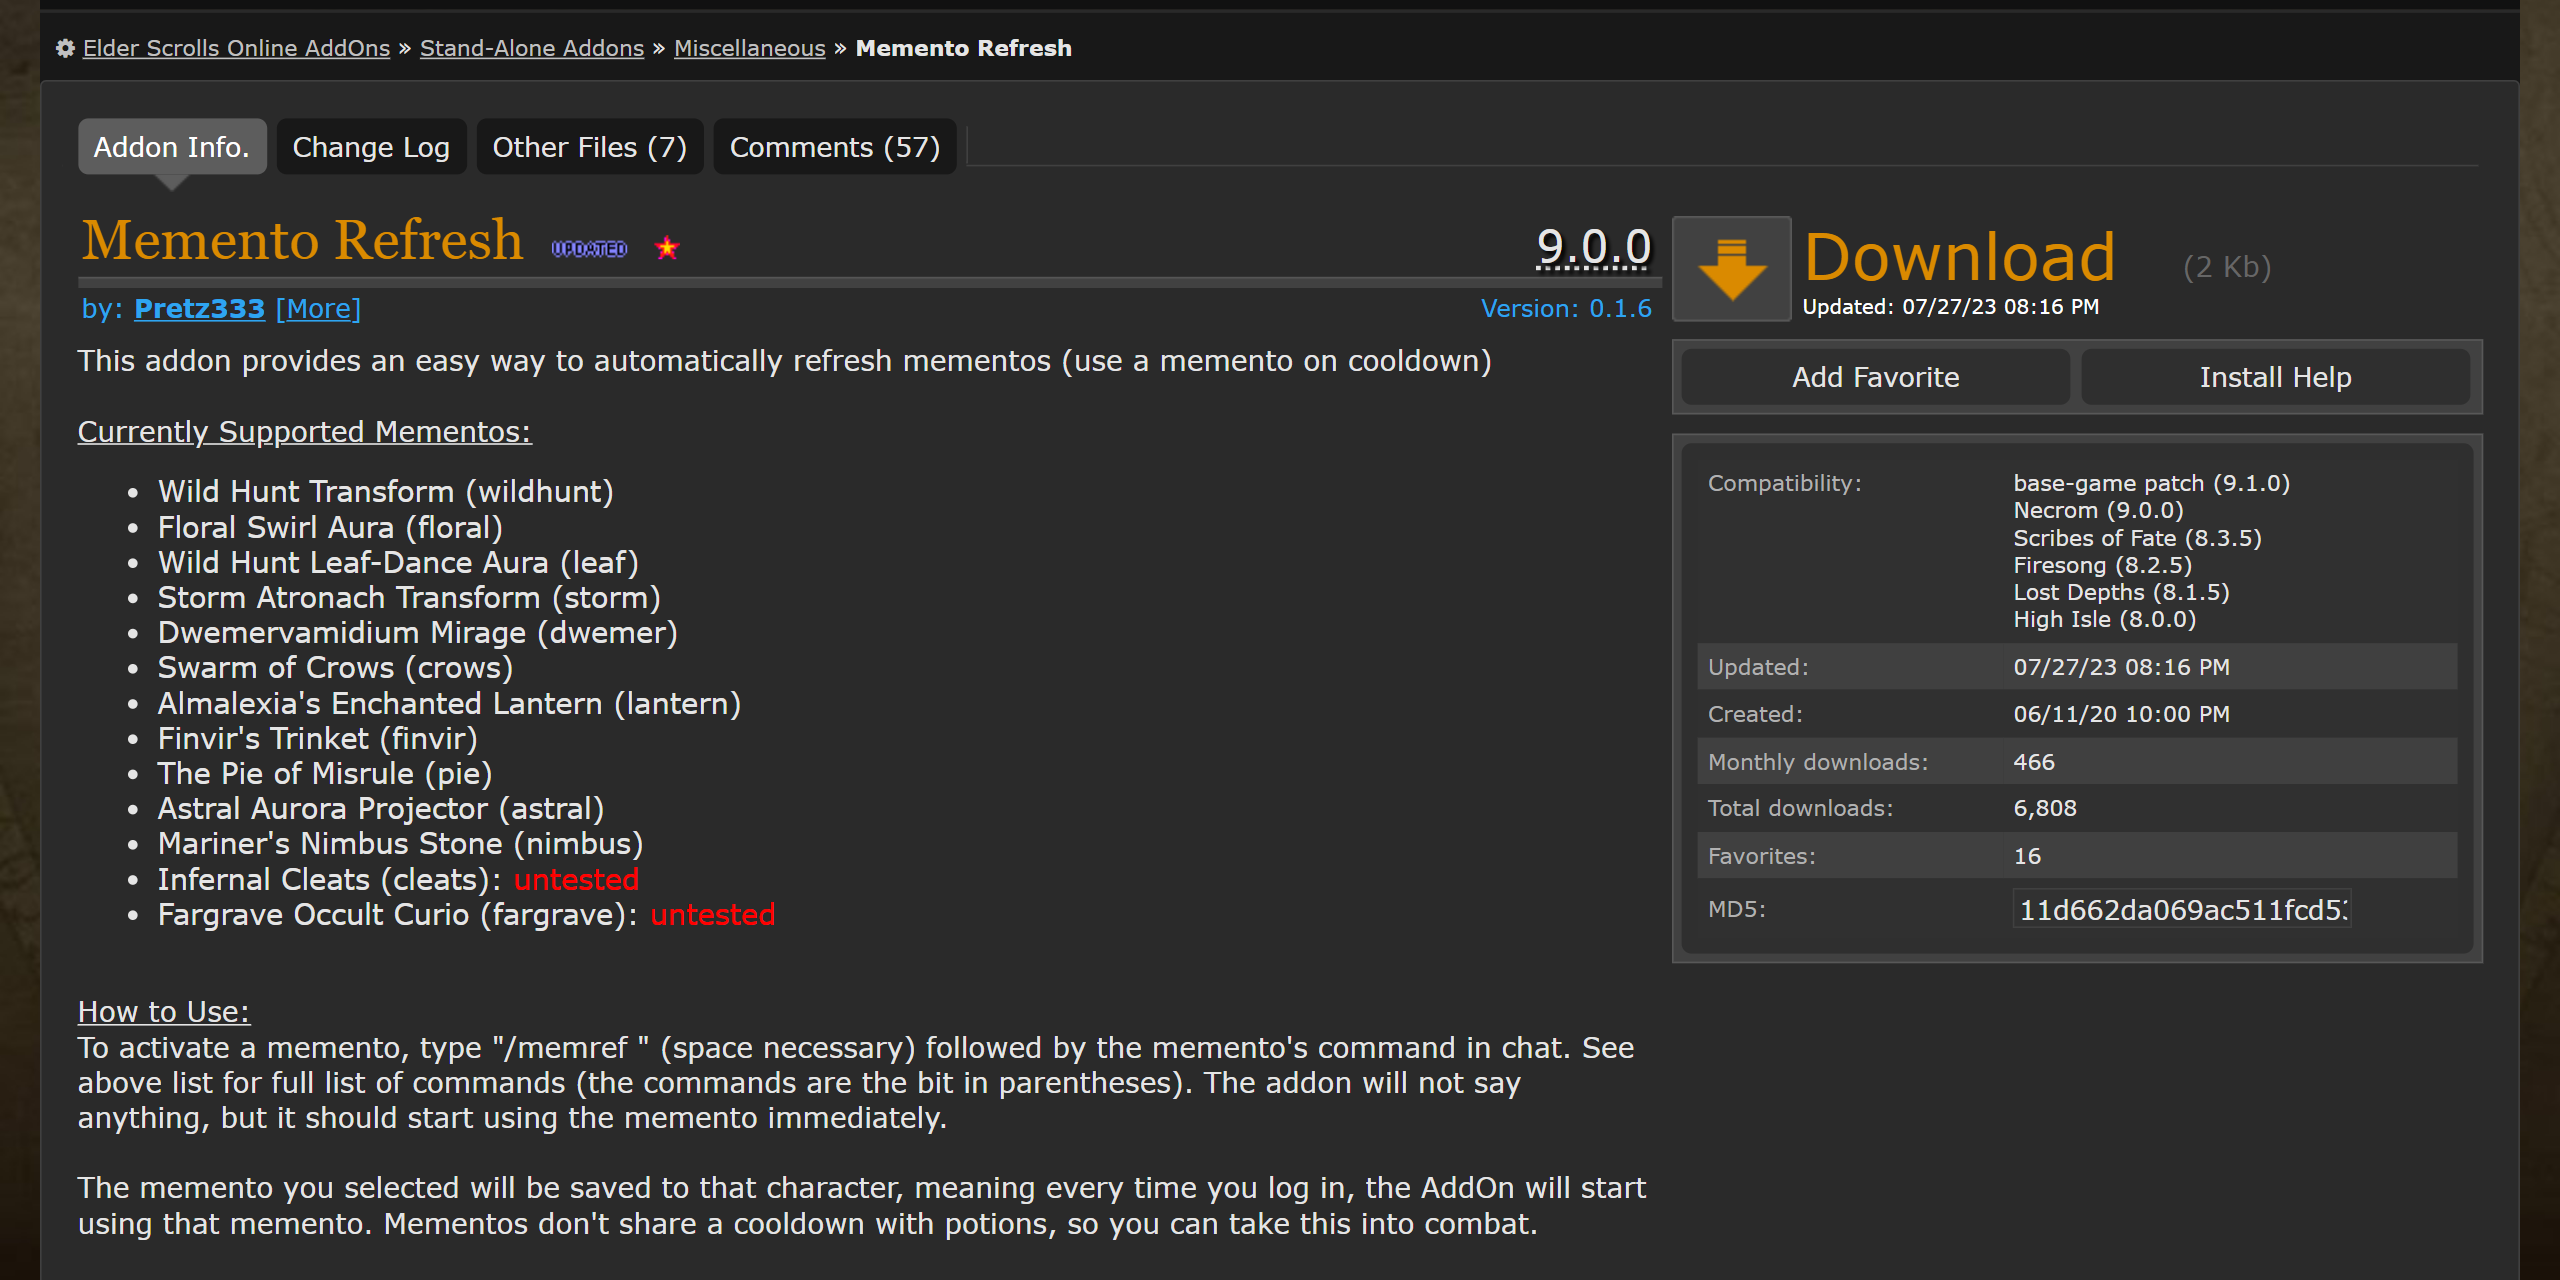Open Stand-Alone Addons breadcrumb link

point(531,48)
